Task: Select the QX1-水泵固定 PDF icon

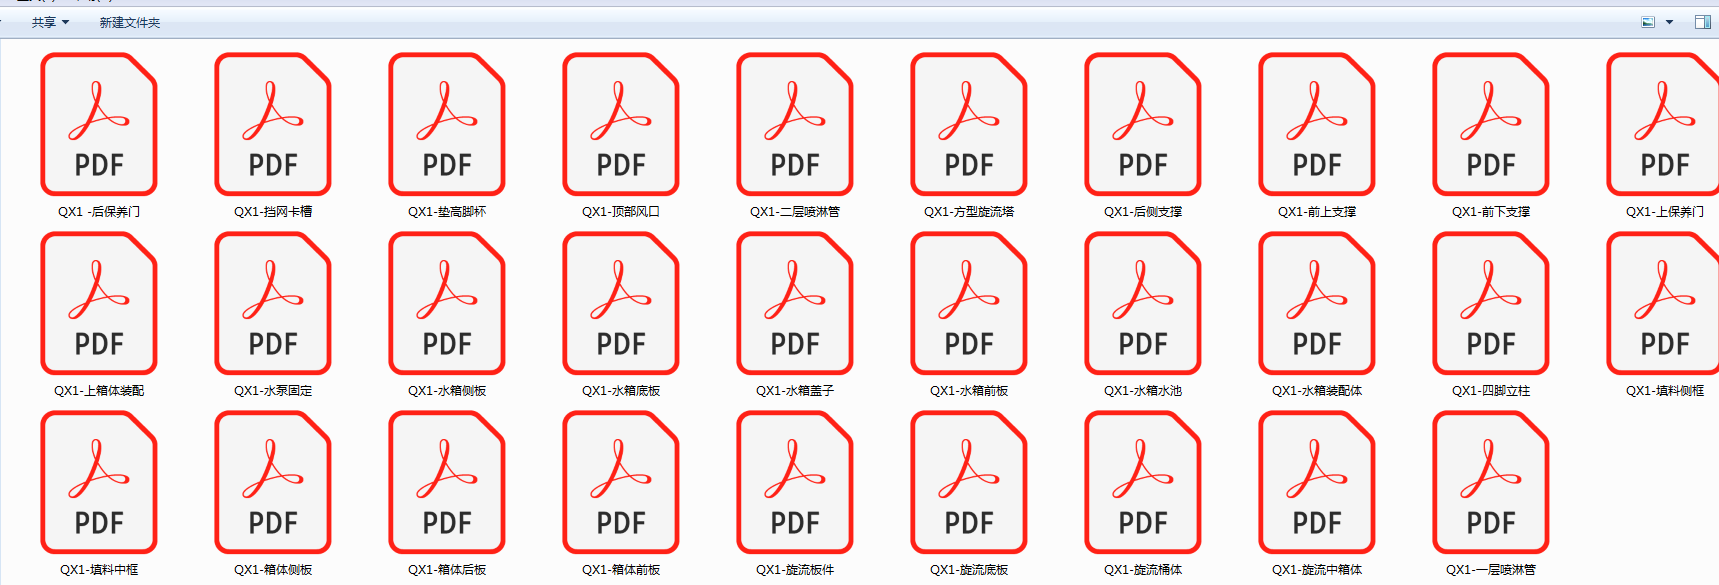Action: (x=273, y=303)
